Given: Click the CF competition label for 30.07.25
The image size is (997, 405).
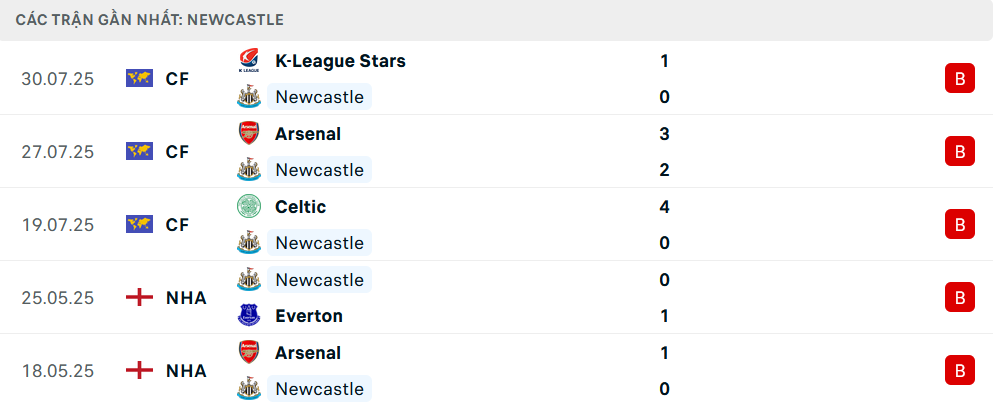Looking at the screenshot, I should click(x=177, y=79).
